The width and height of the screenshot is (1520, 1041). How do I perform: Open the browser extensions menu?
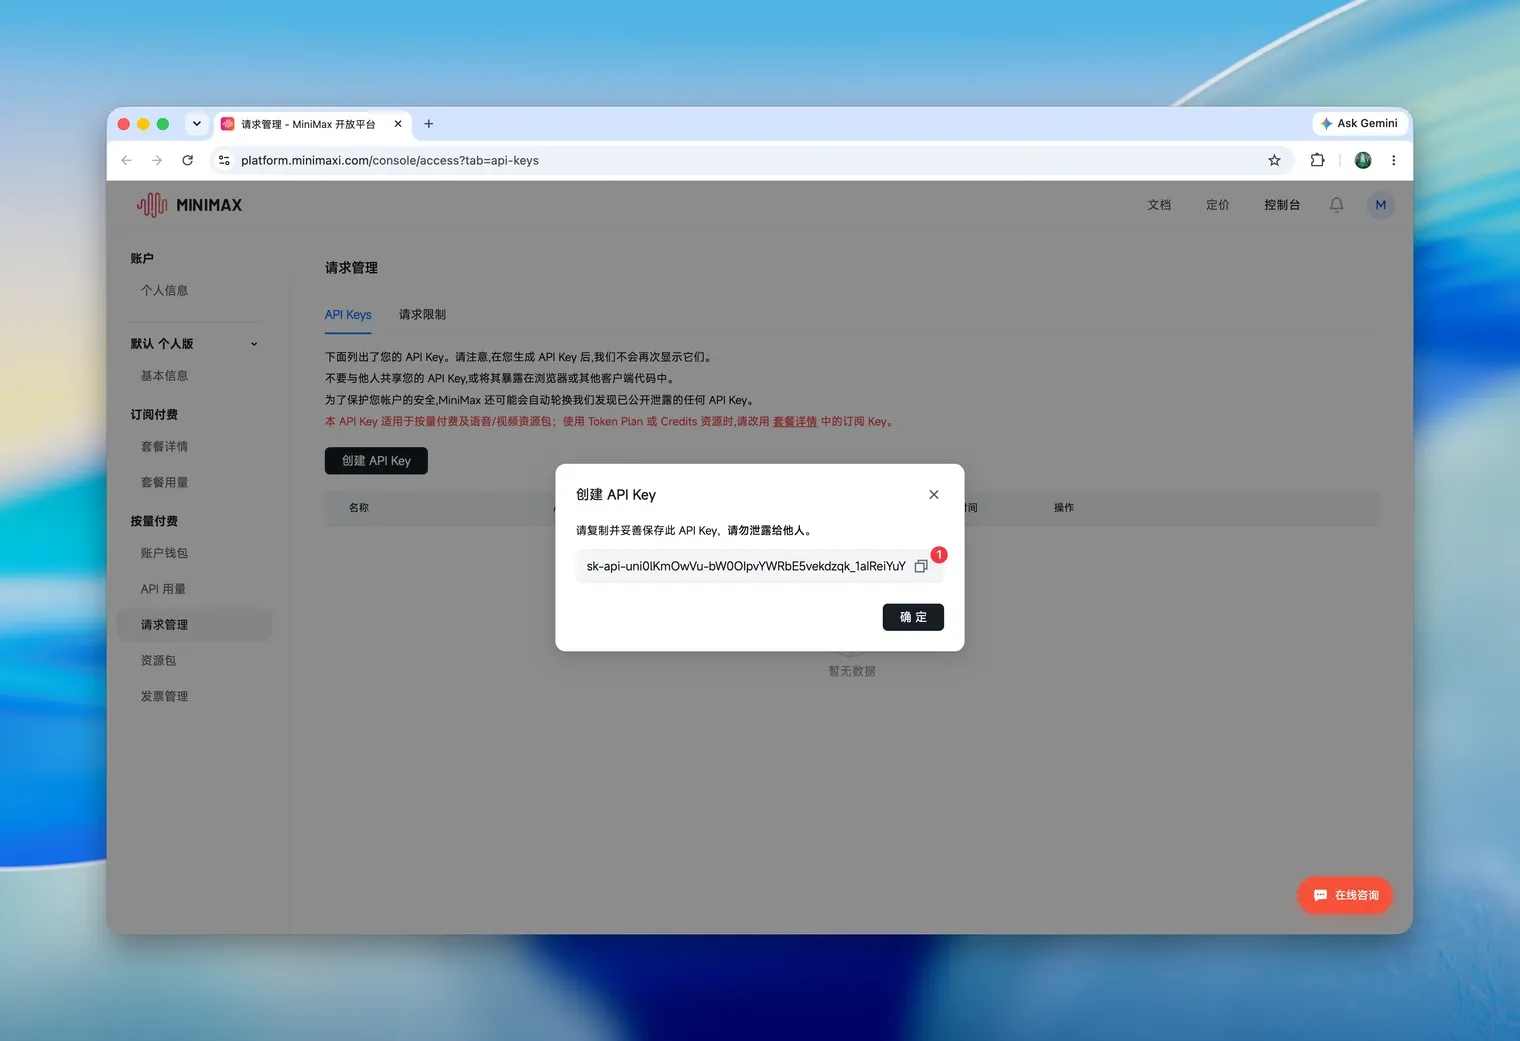1317,160
